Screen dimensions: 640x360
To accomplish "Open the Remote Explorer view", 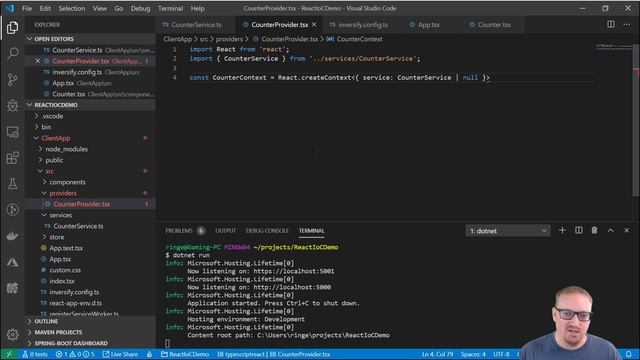I will (x=12, y=132).
